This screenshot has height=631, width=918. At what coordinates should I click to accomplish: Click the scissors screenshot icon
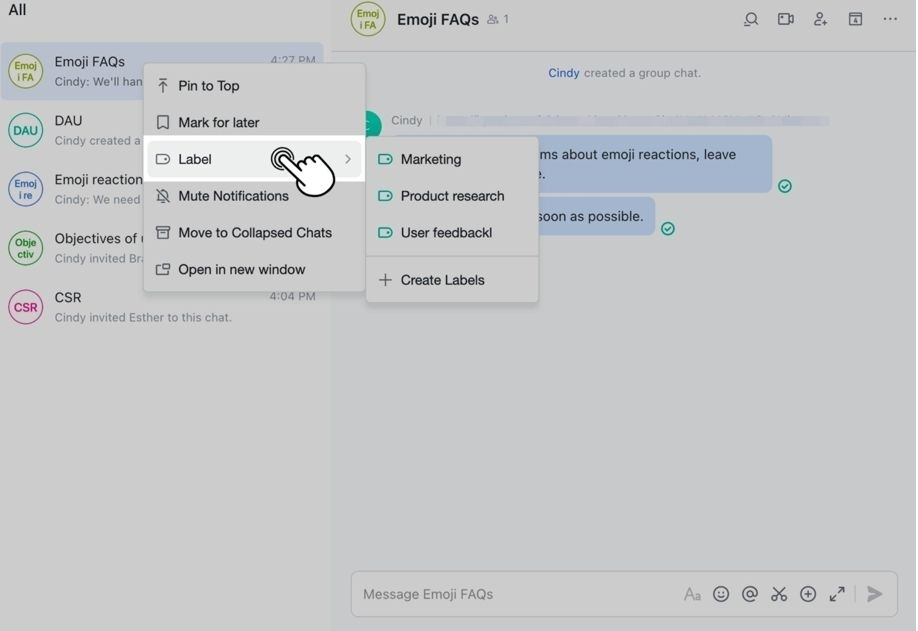[x=779, y=594]
